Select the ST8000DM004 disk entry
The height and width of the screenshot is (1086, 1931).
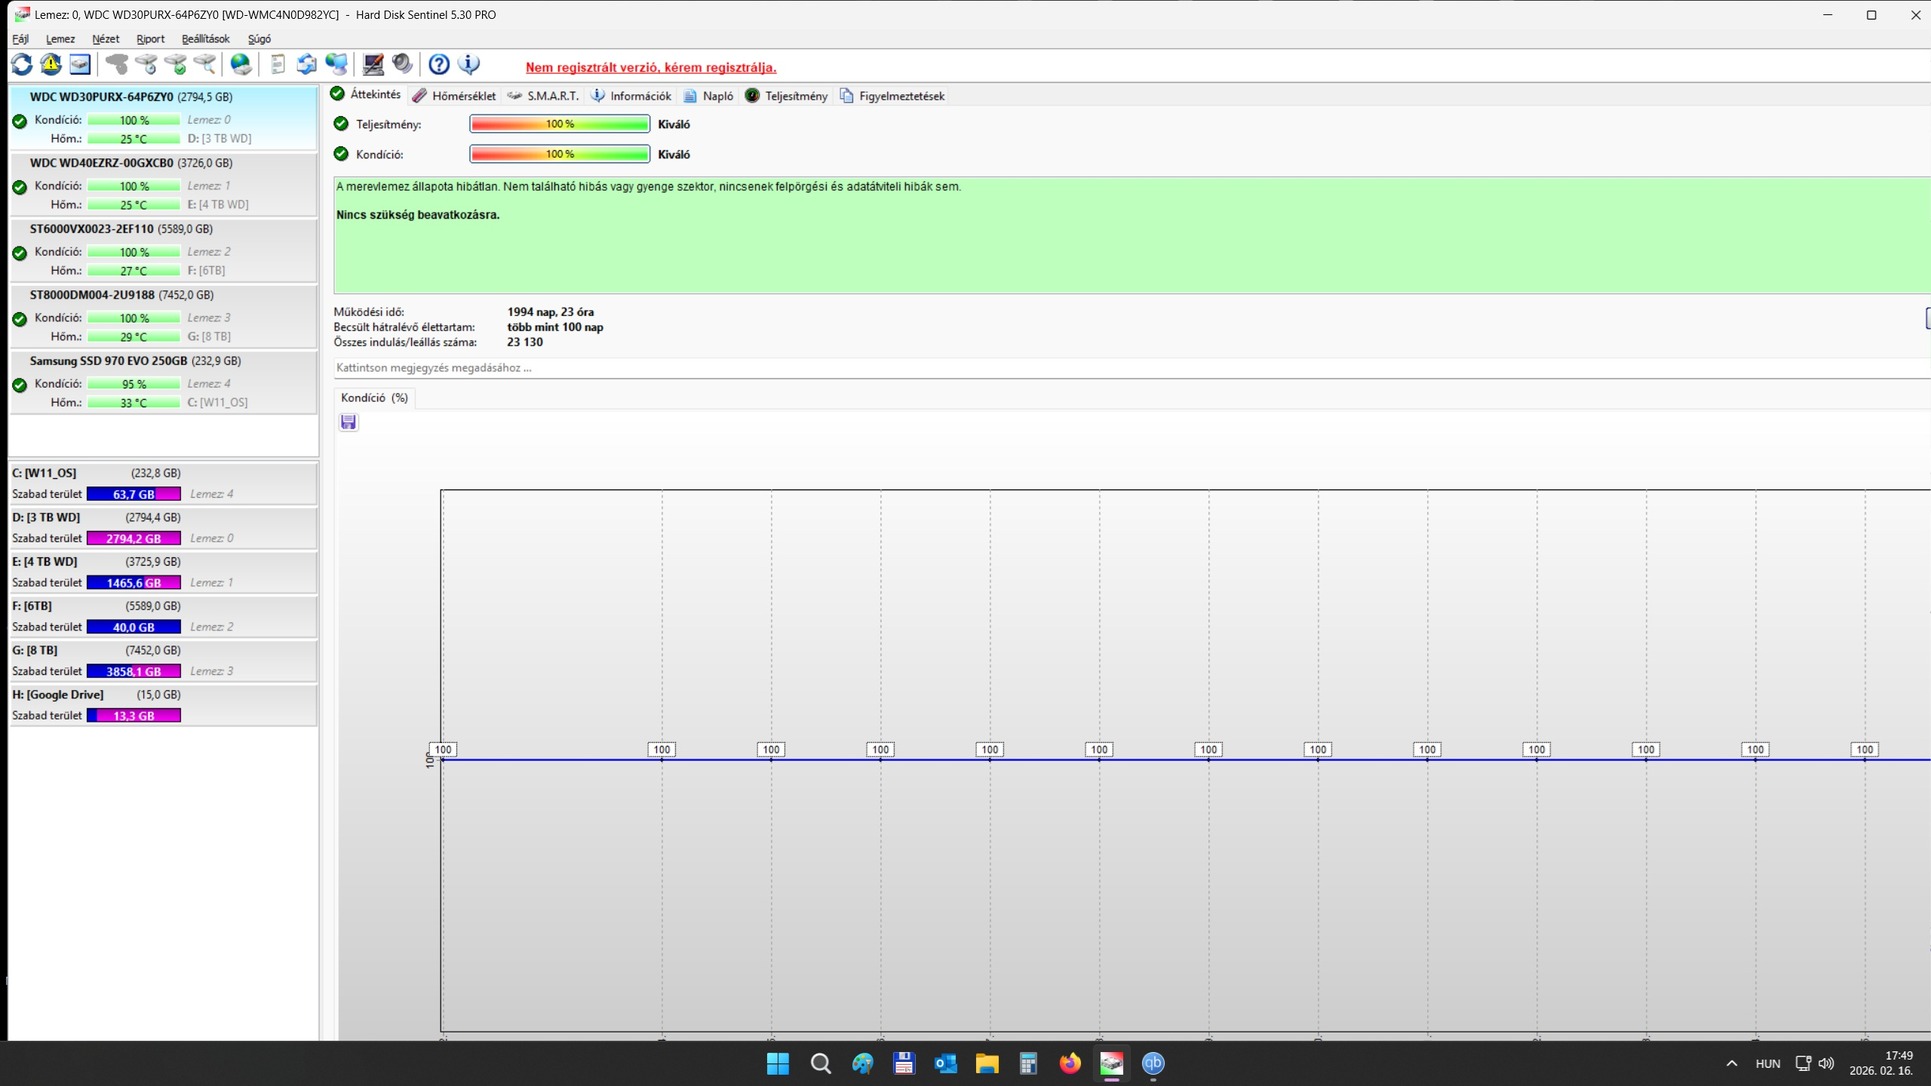click(x=92, y=295)
